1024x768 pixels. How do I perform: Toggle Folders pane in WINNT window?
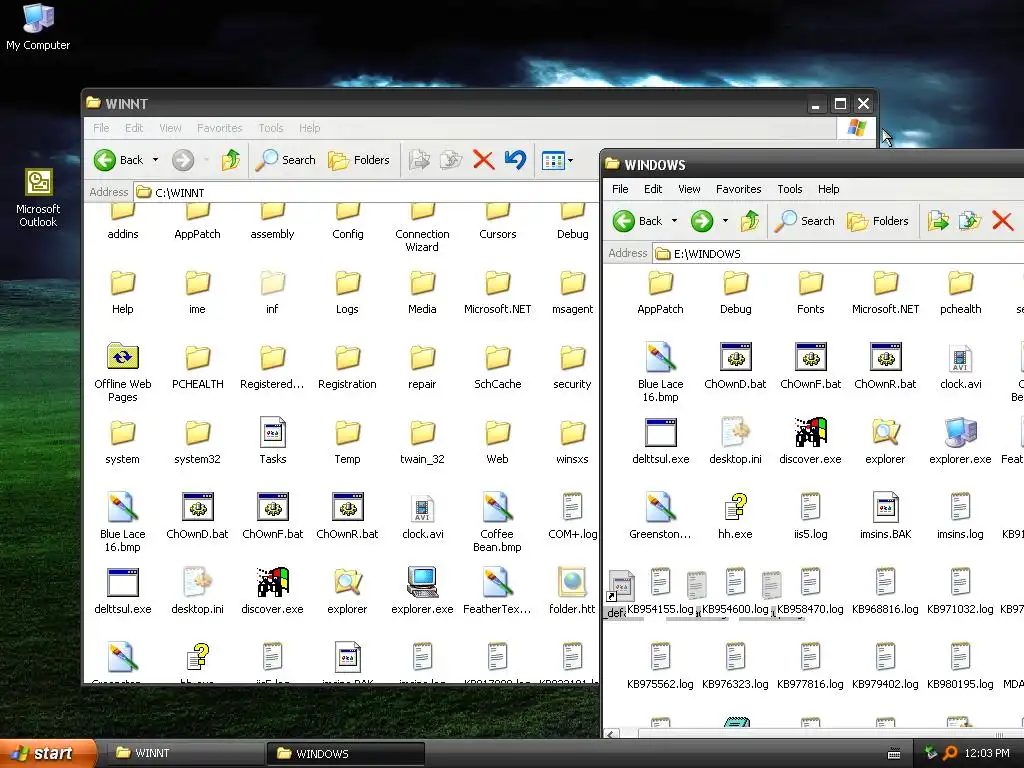click(x=359, y=160)
